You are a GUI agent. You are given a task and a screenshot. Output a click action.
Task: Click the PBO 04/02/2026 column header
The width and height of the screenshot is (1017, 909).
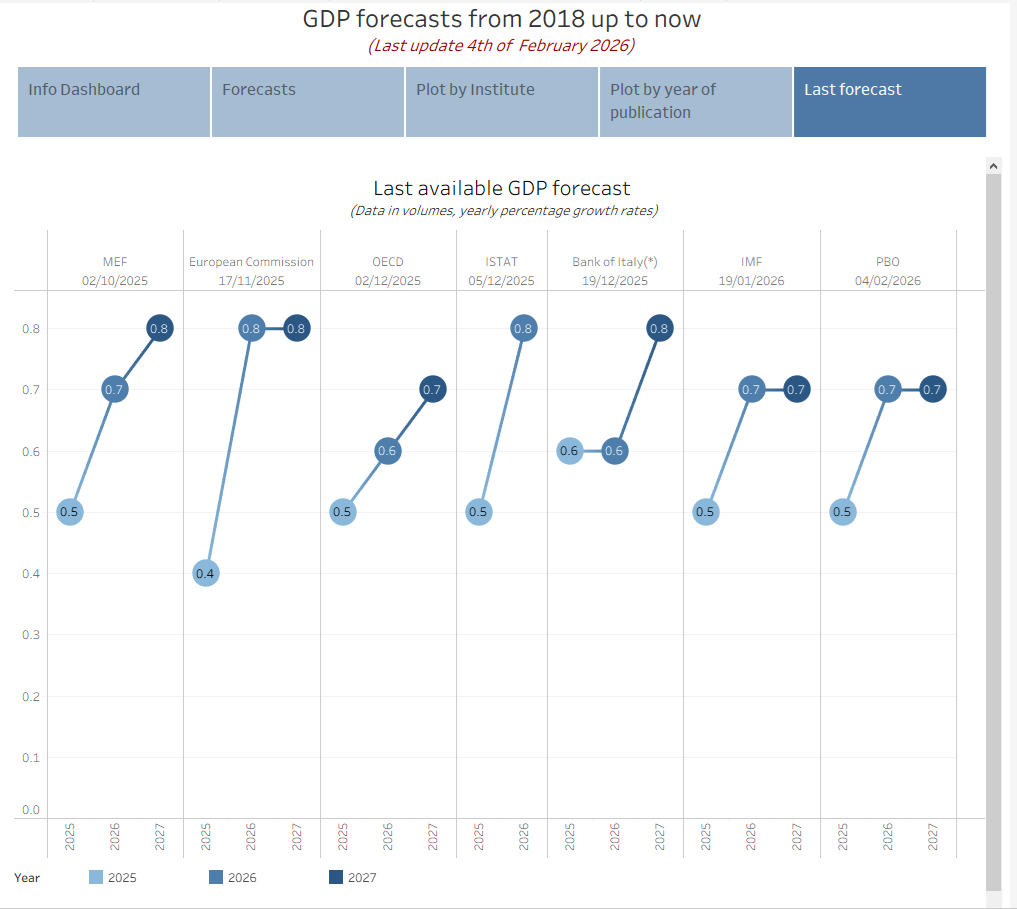pos(887,271)
